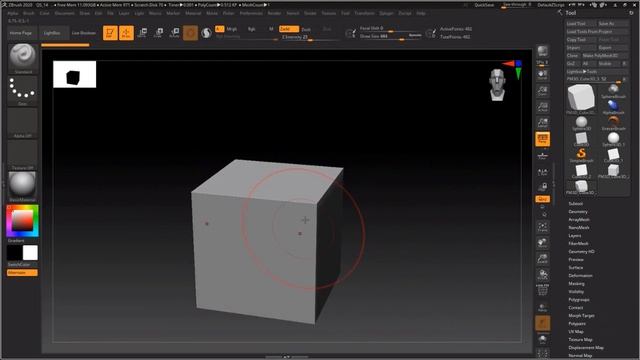Viewport: 640px width, 360px height.
Task: Open the BasicMaterial selector
Action: [x=22, y=187]
